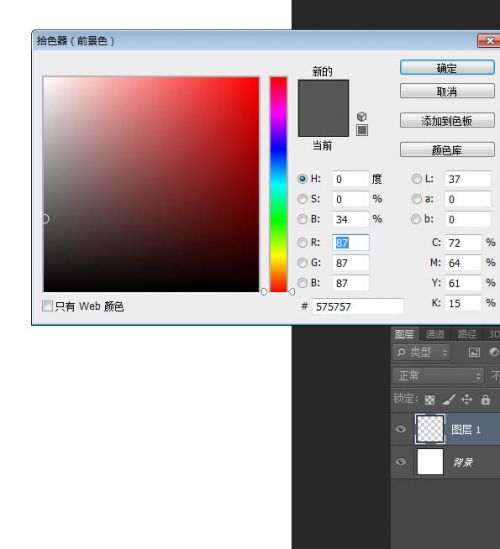Click the pixel layer filter icon
500x549 pixels.
[x=474, y=352]
